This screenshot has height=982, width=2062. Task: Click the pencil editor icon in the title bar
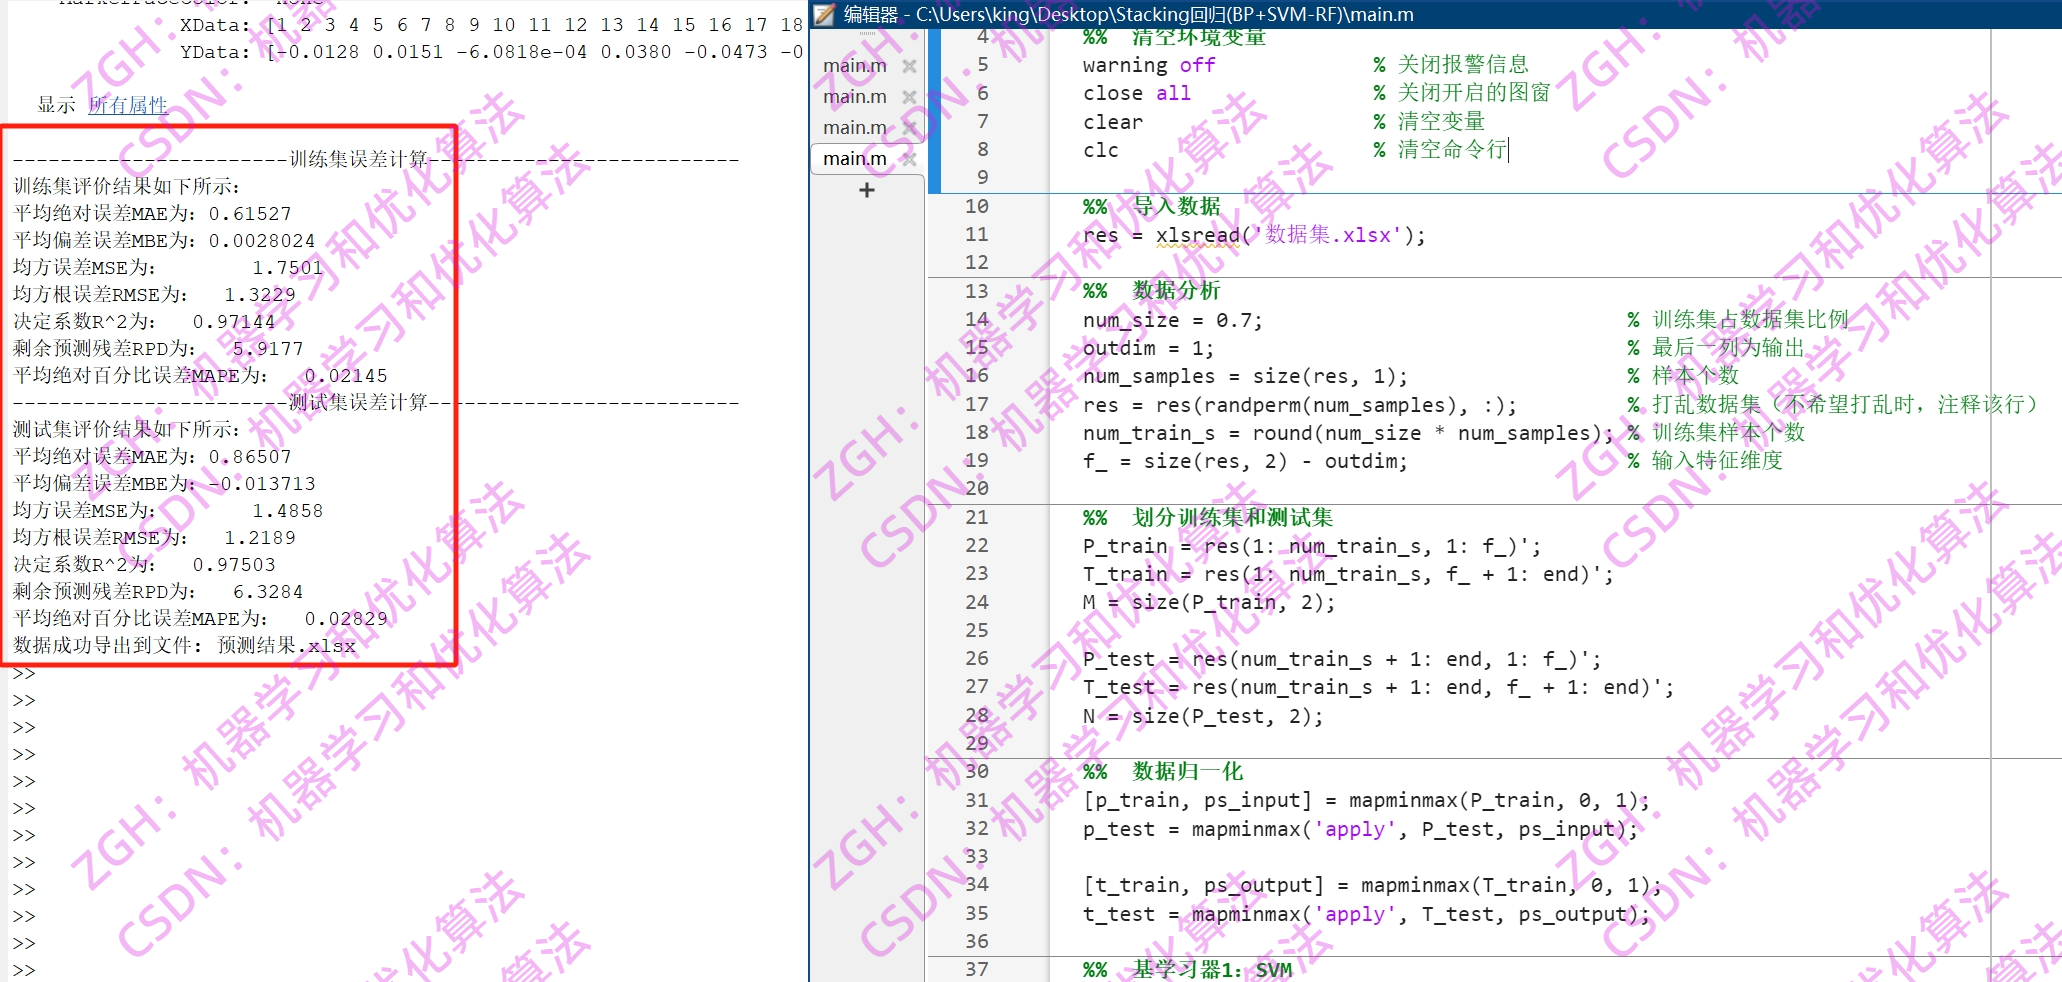click(823, 14)
